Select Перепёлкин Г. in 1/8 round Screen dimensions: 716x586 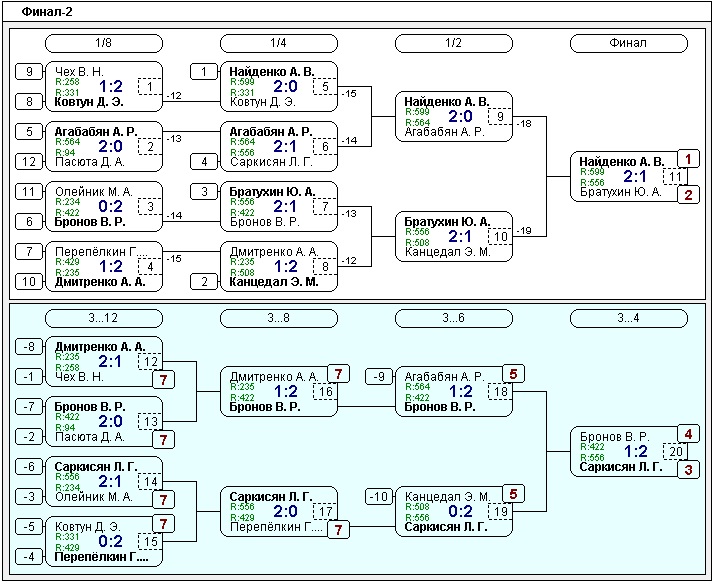[102, 252]
